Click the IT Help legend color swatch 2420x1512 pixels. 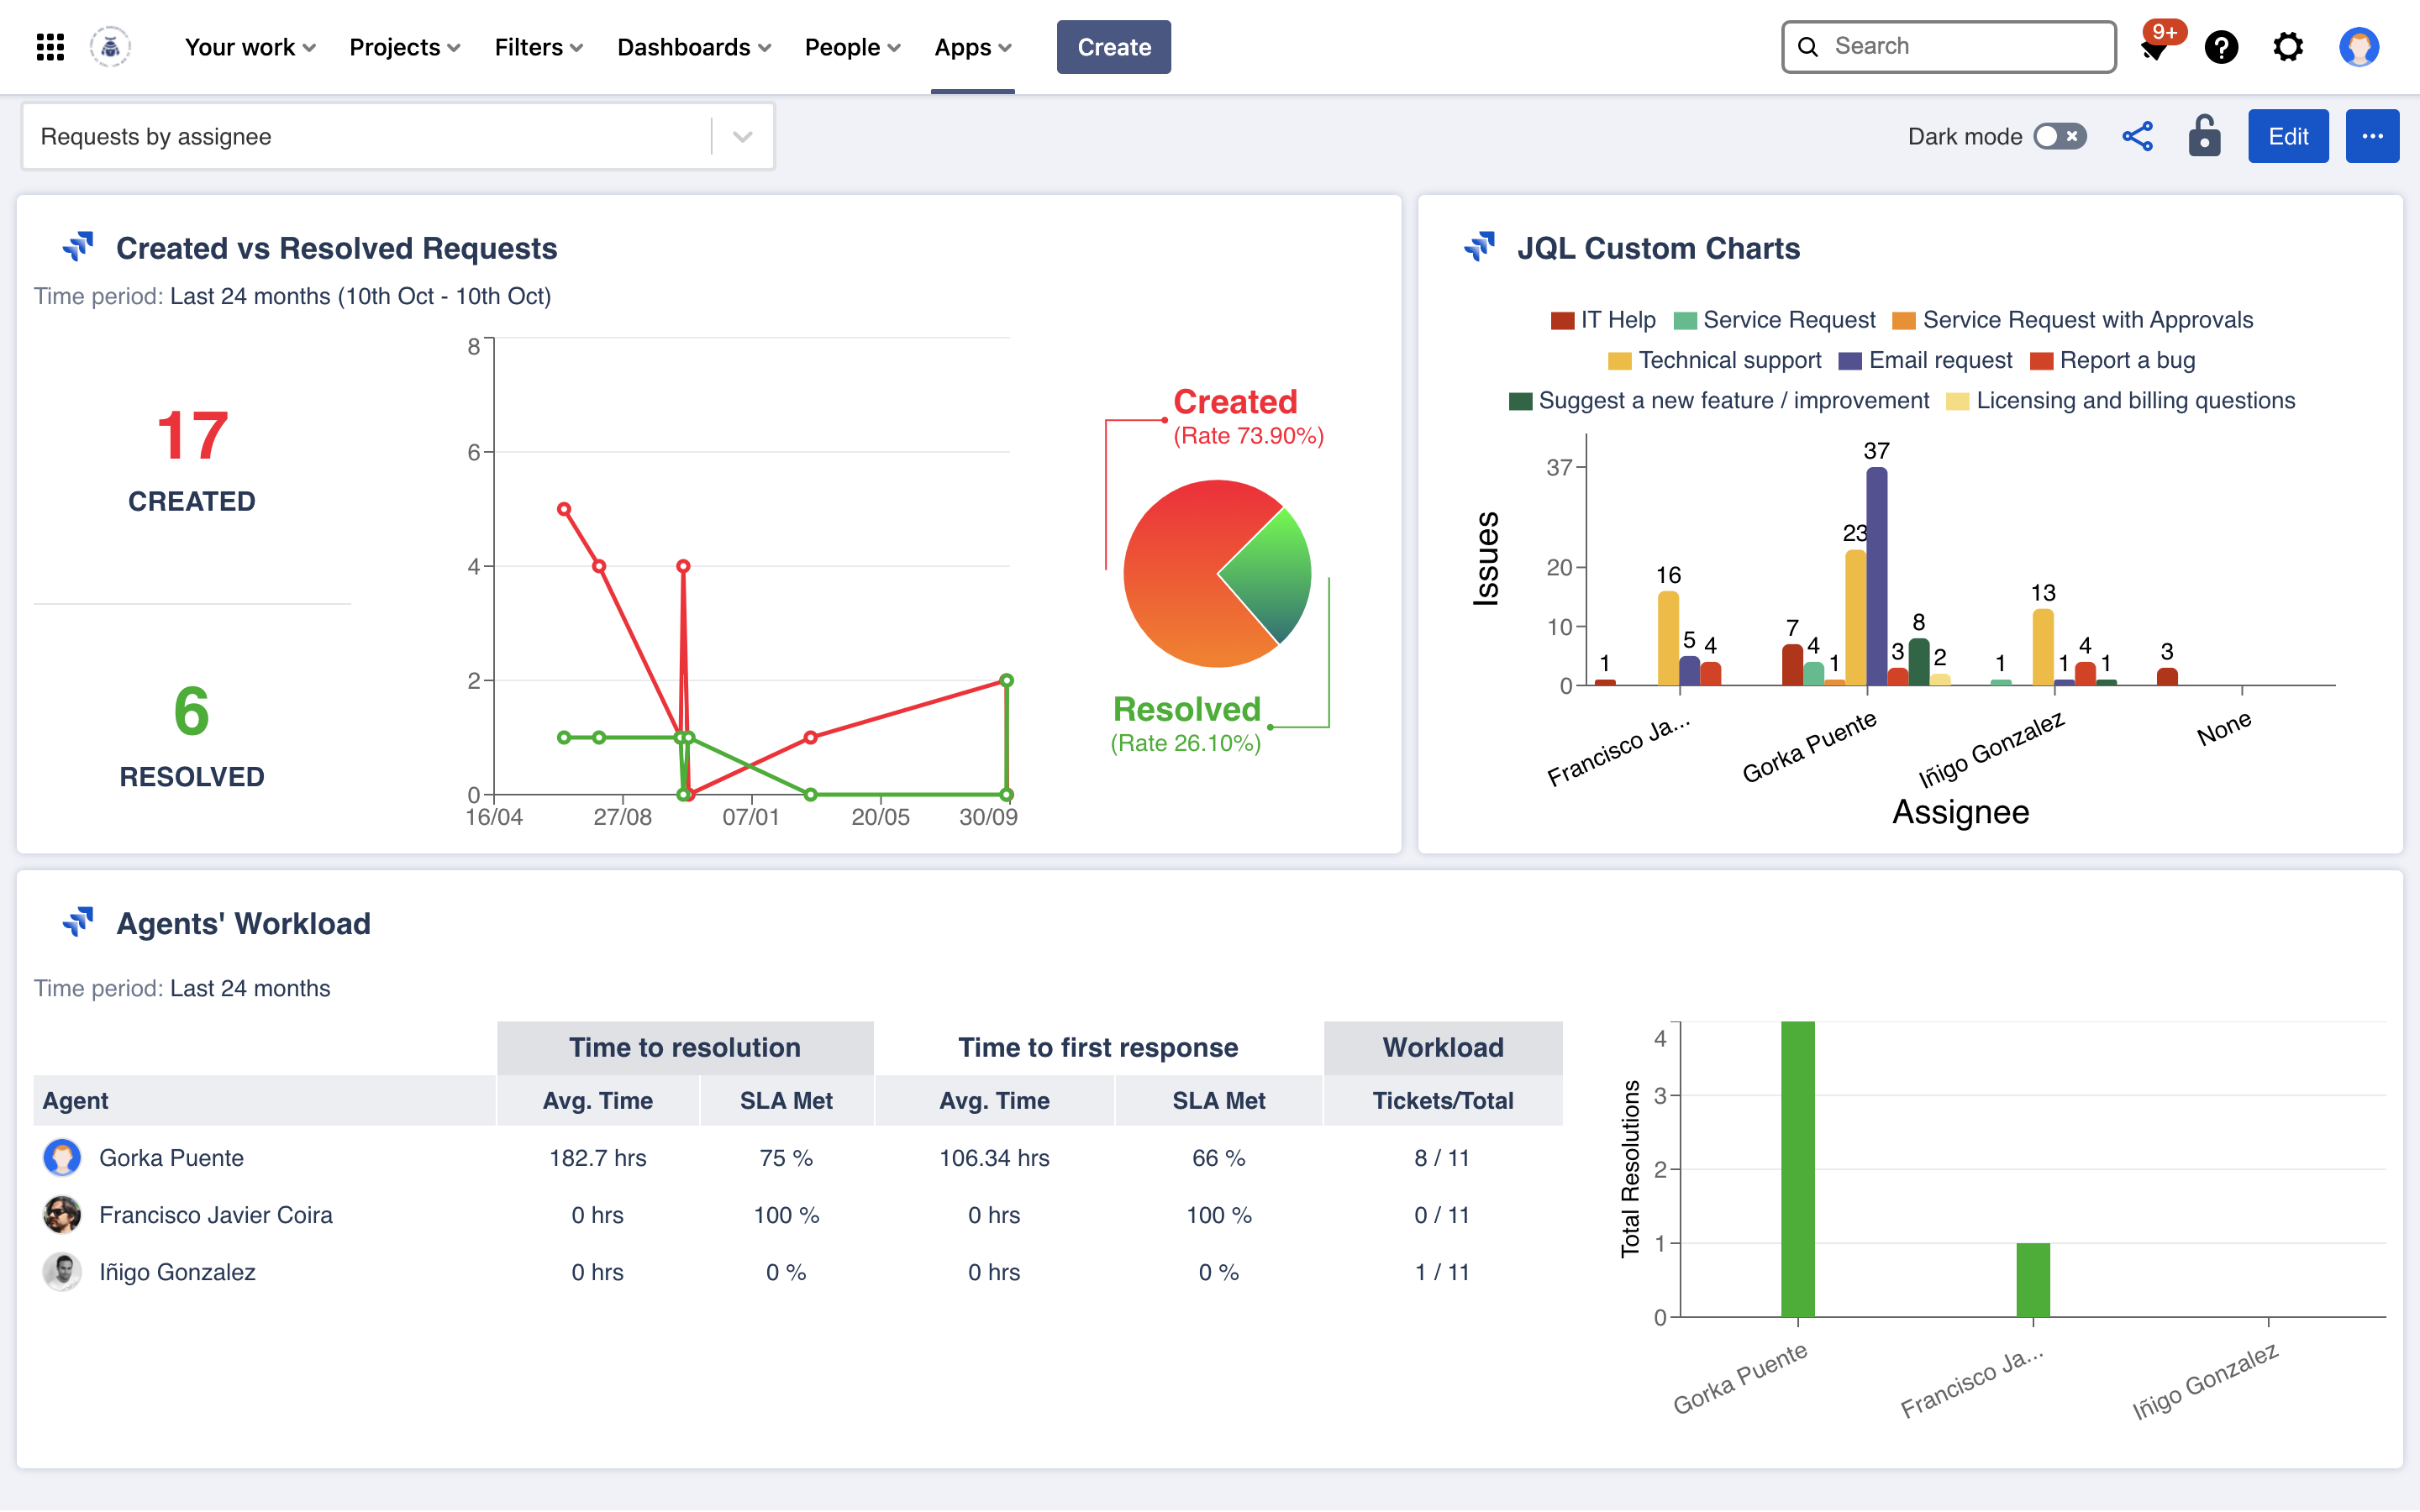(x=1562, y=320)
